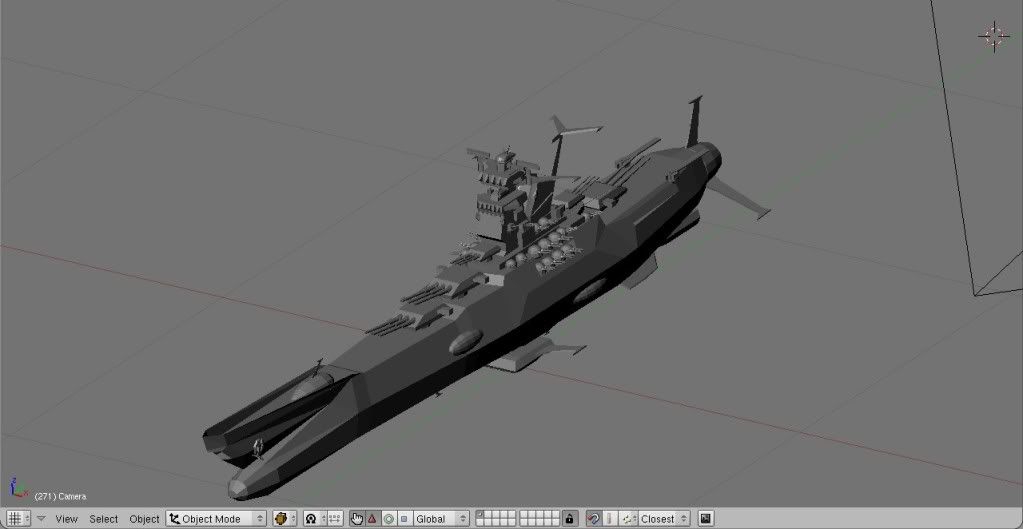Open the 3D View window type selector
The image size is (1023, 529).
[18, 519]
